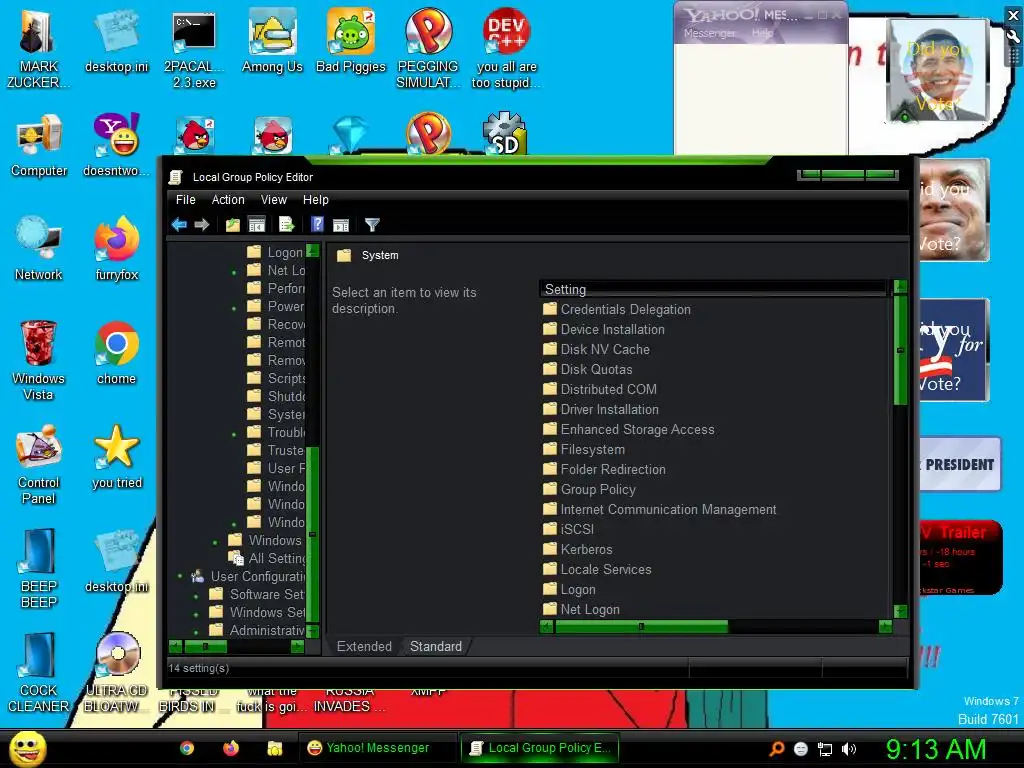This screenshot has width=1024, height=768.
Task: Click the console tree vertical scrollbar thumb
Action: point(312,534)
